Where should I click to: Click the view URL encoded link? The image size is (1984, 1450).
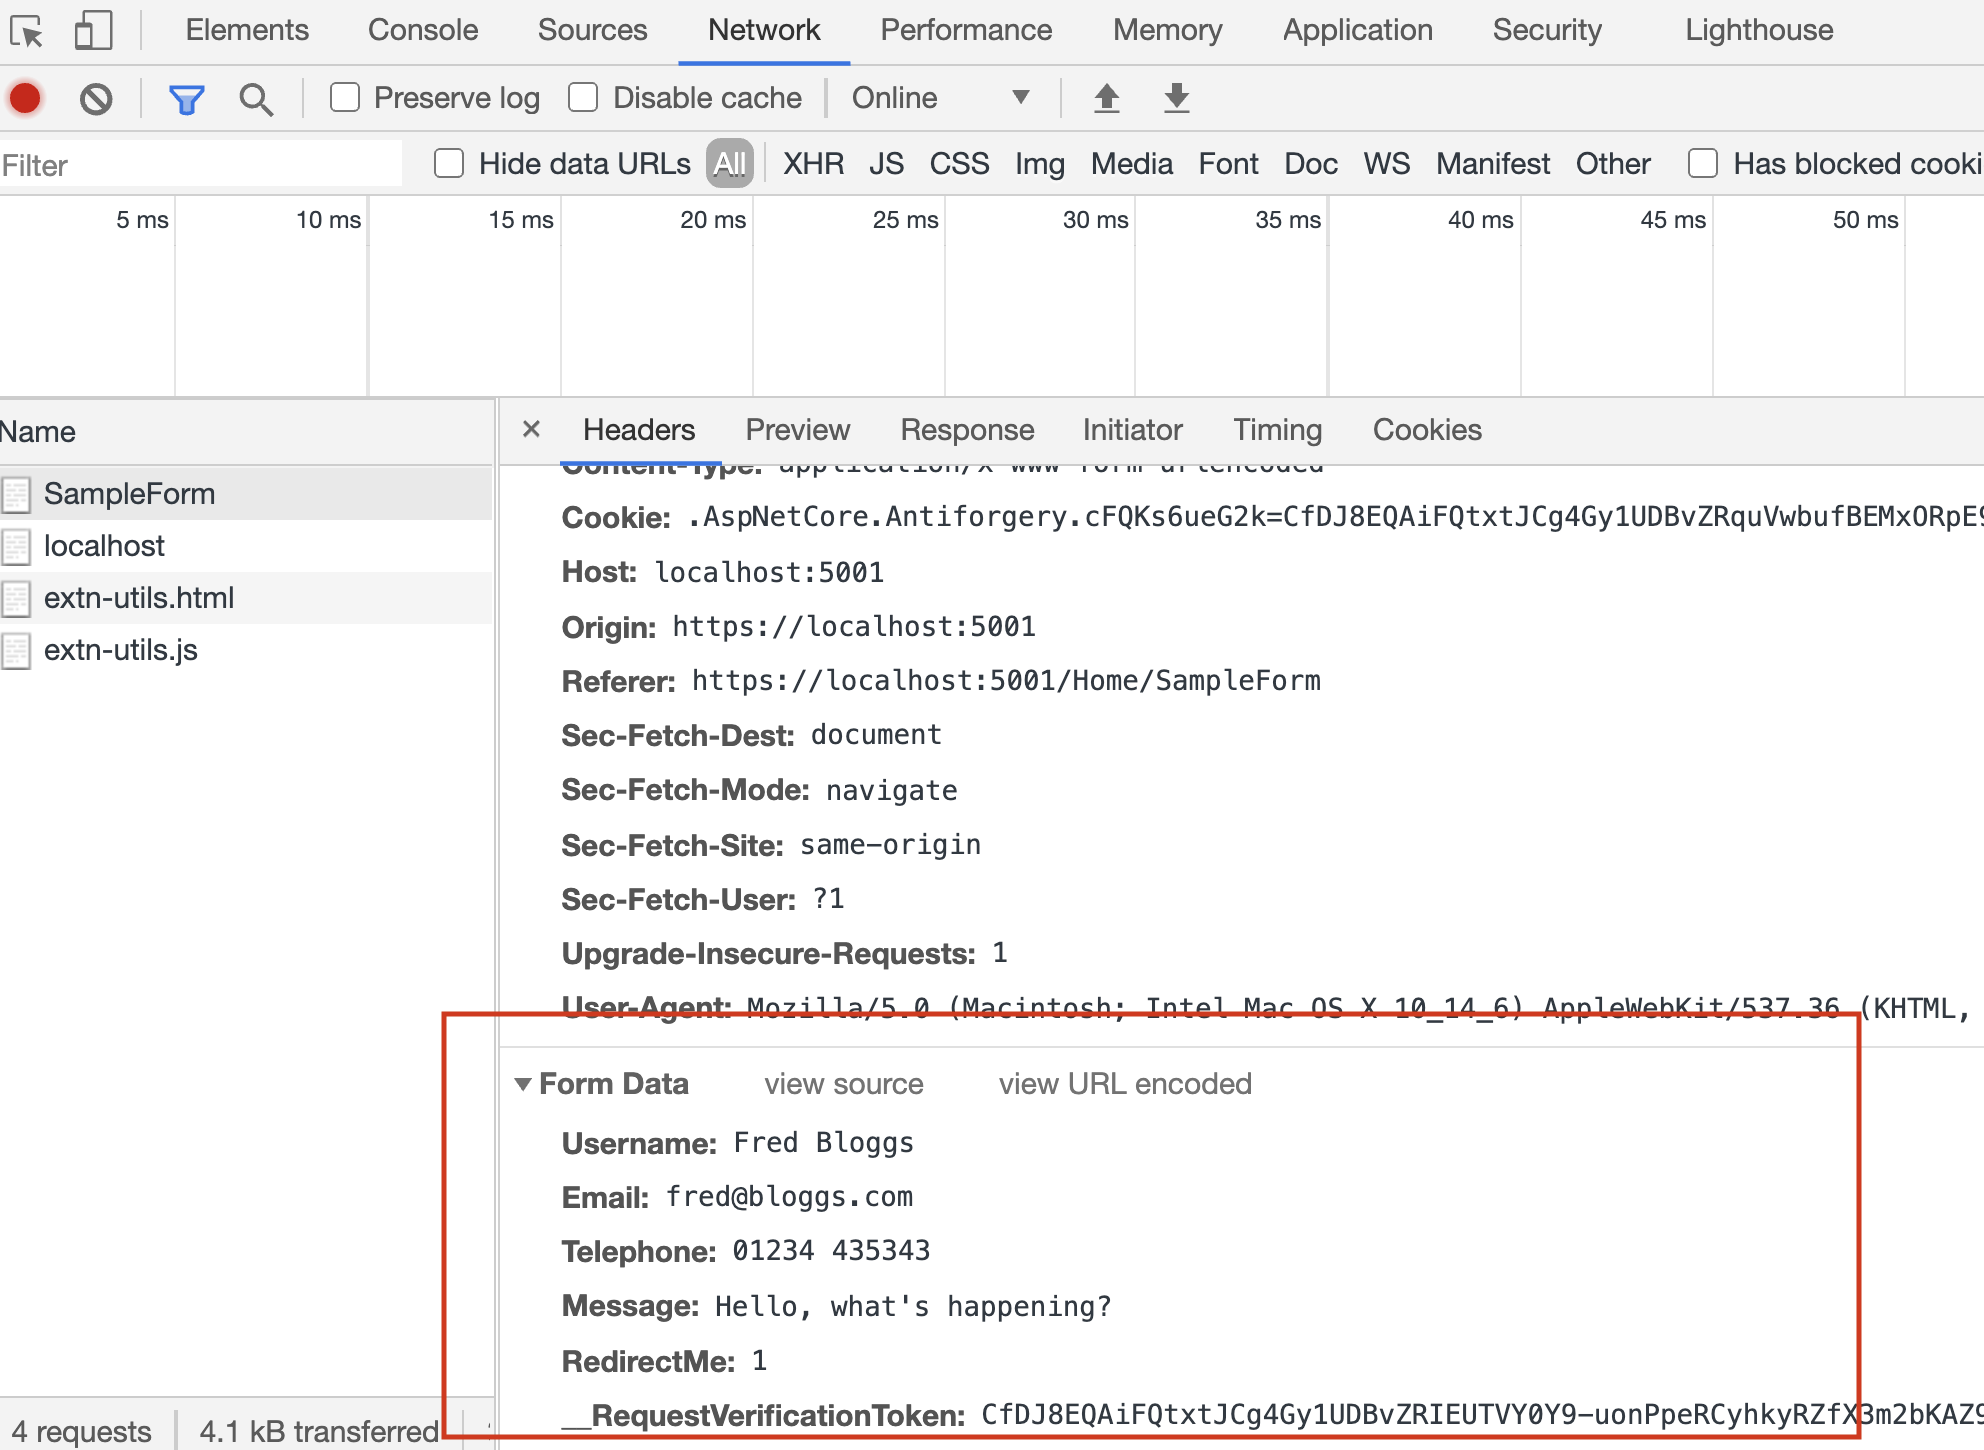pos(1125,1083)
